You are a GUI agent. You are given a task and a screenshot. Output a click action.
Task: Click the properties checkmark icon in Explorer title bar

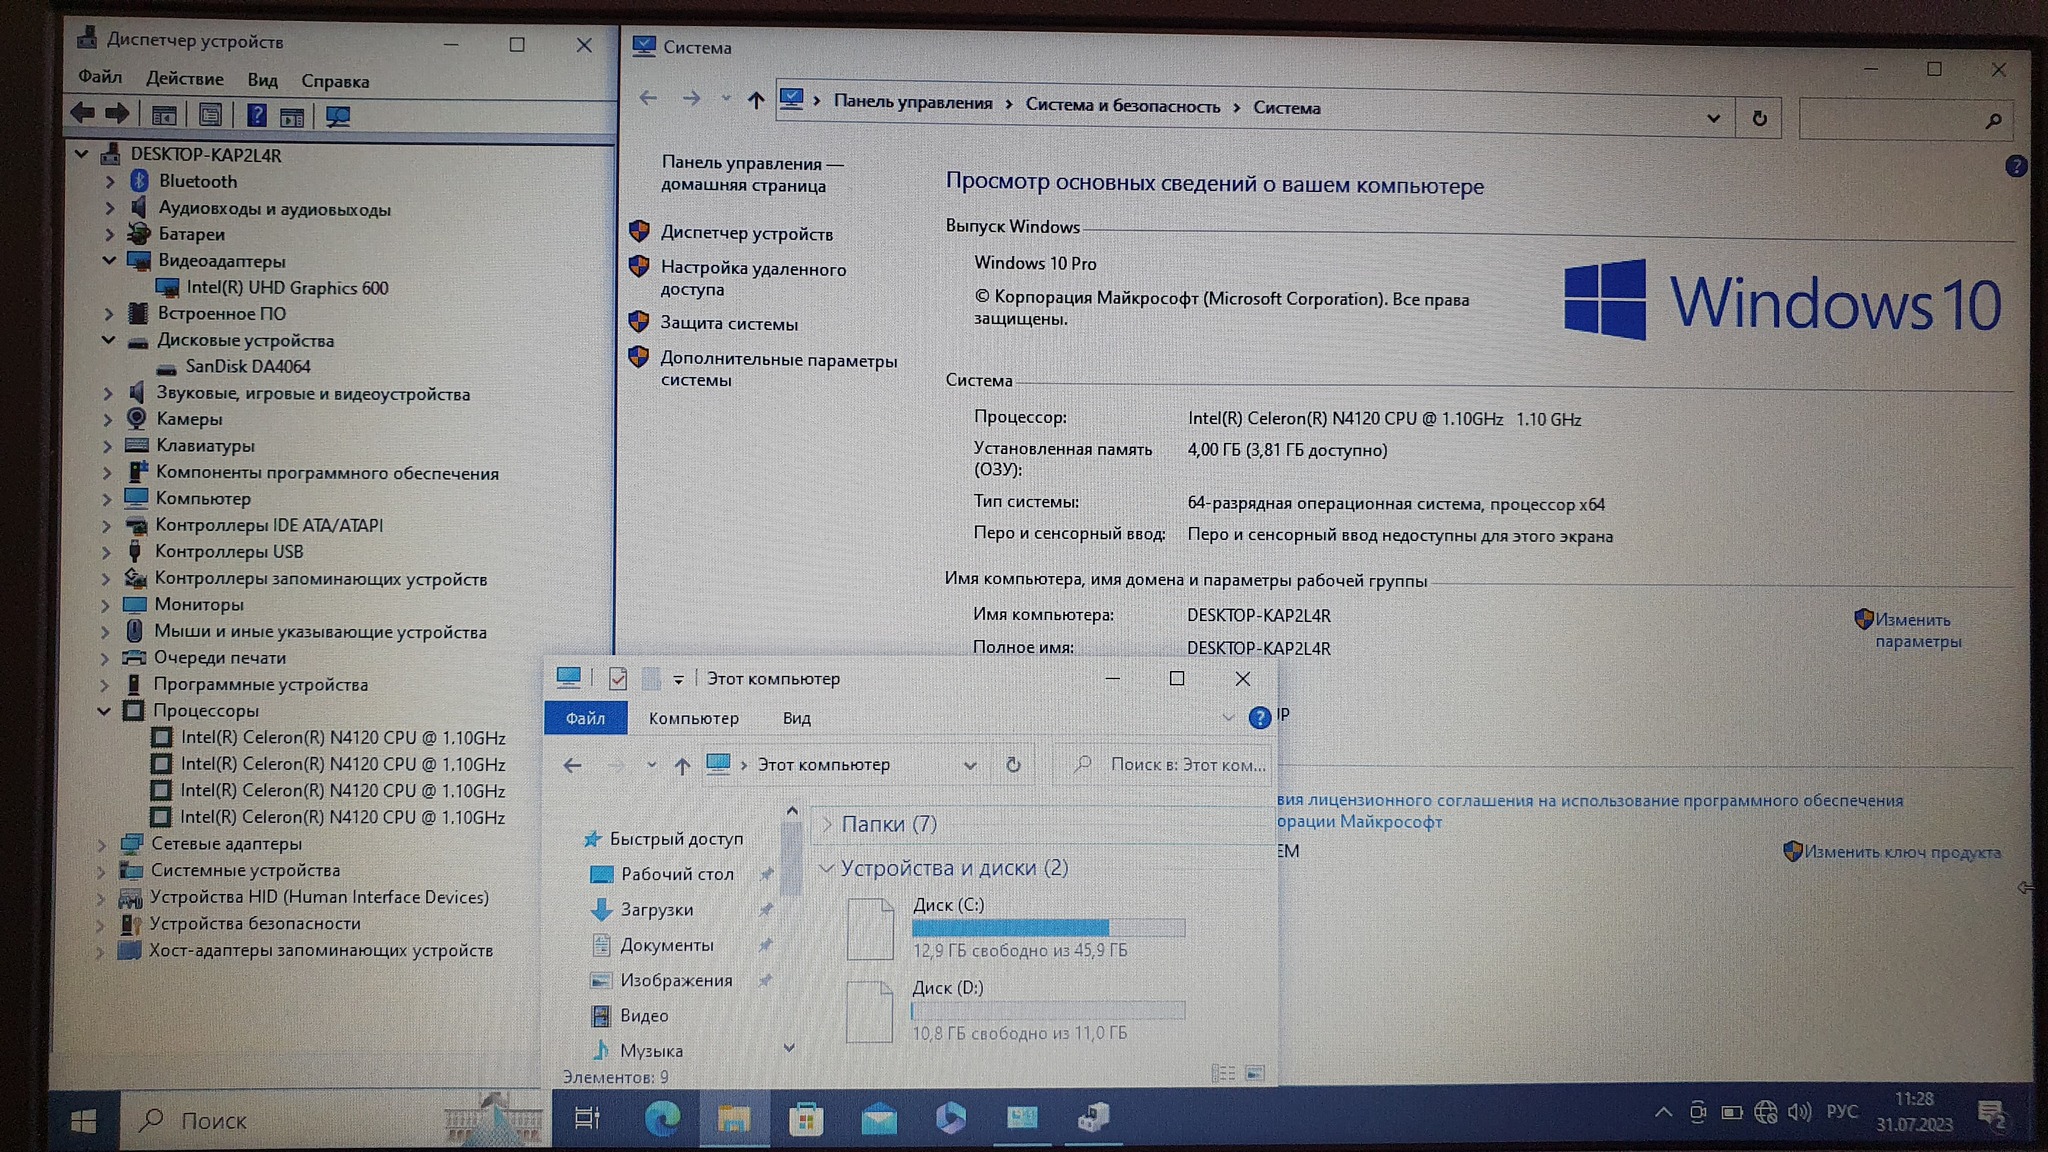pyautogui.click(x=618, y=678)
